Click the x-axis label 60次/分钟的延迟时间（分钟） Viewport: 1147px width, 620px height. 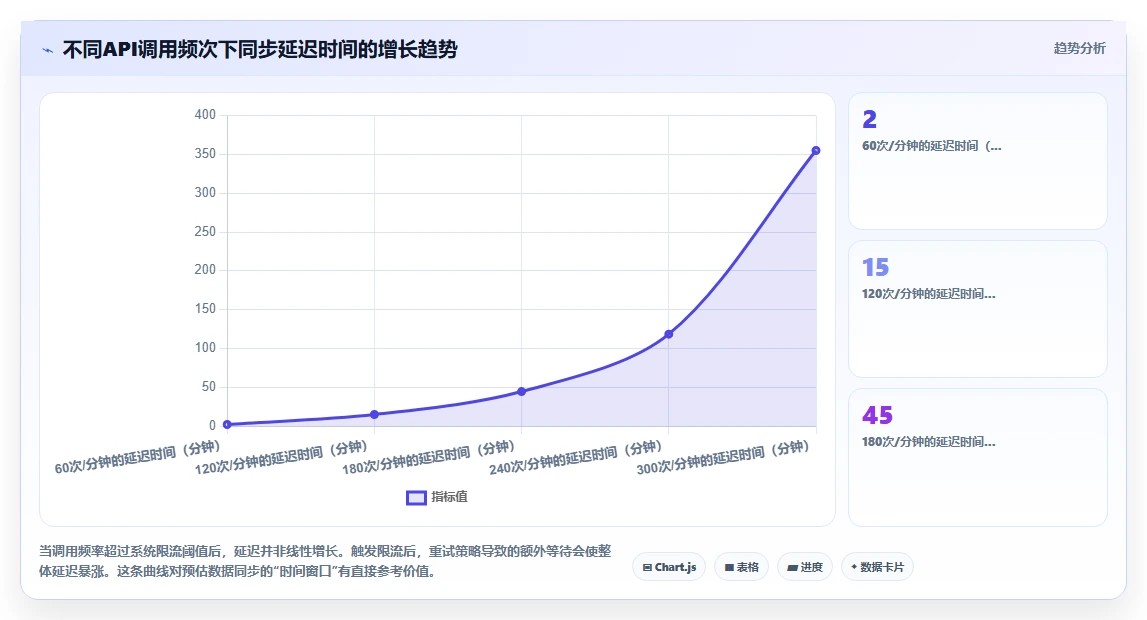click(138, 457)
